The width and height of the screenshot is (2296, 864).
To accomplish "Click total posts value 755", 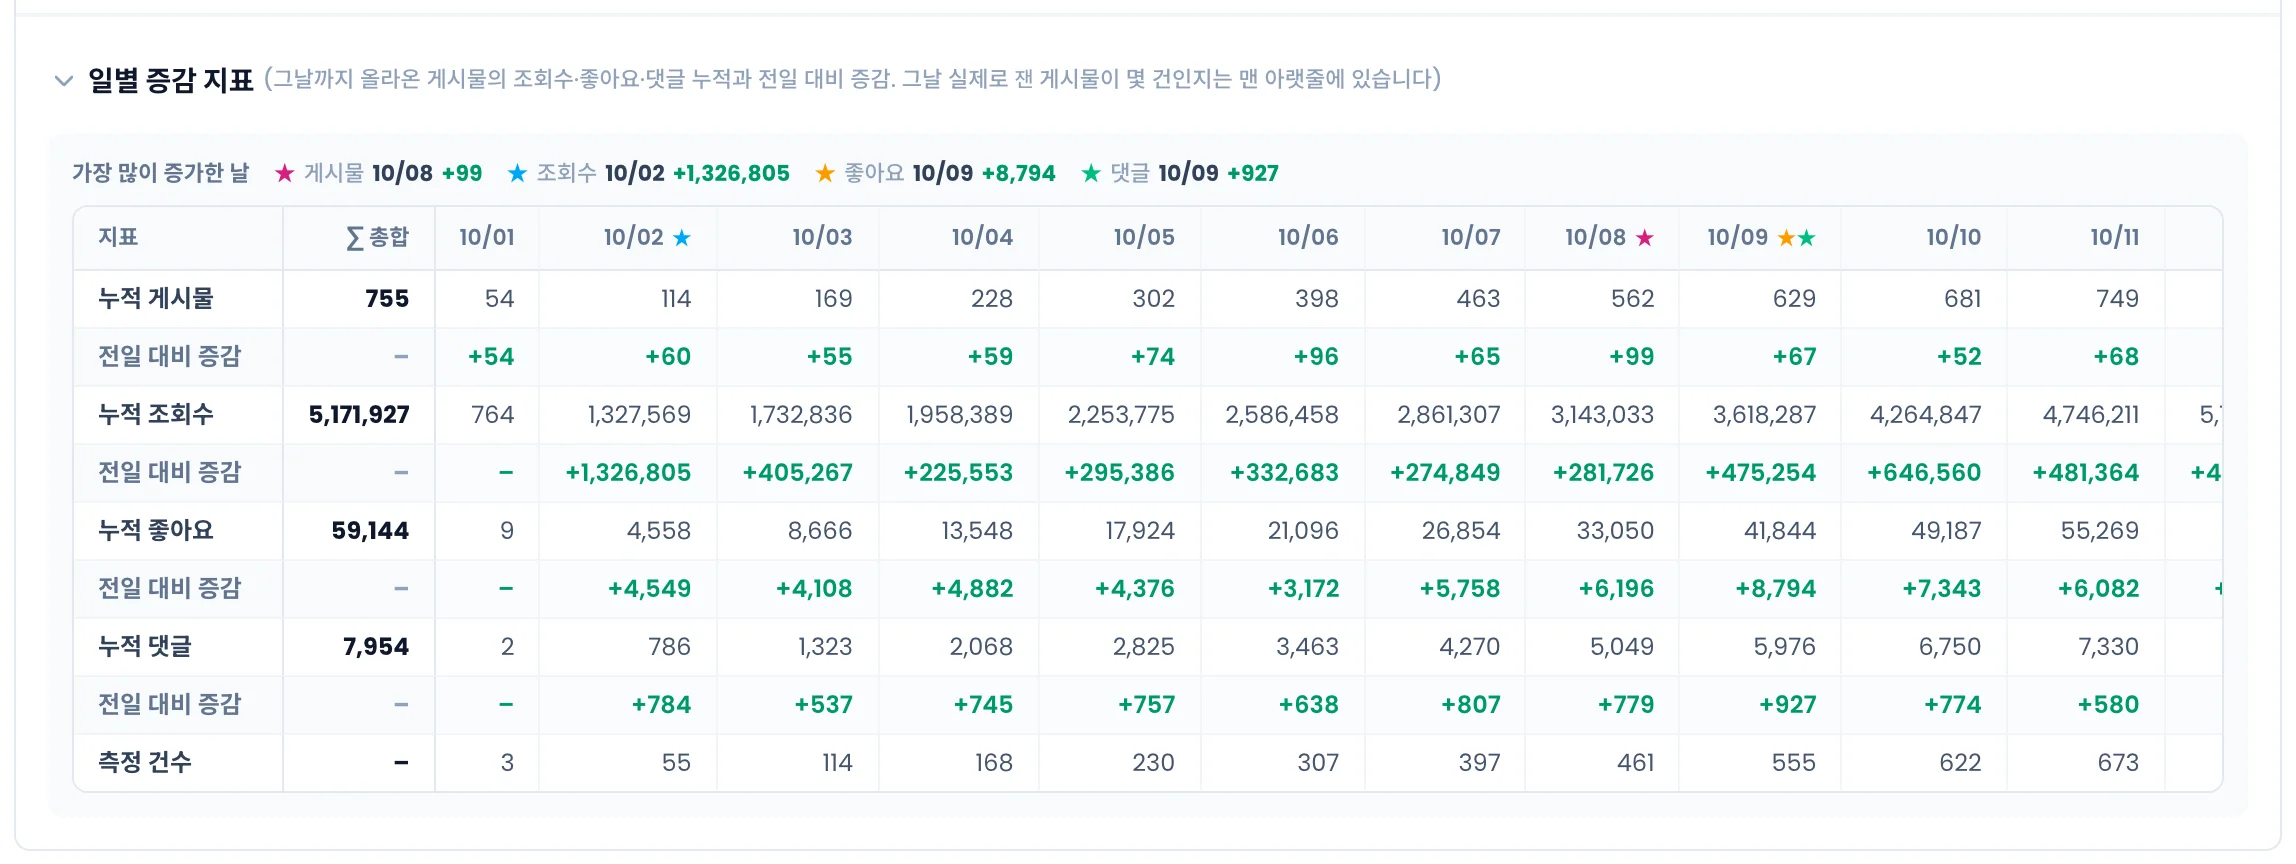I will [387, 298].
